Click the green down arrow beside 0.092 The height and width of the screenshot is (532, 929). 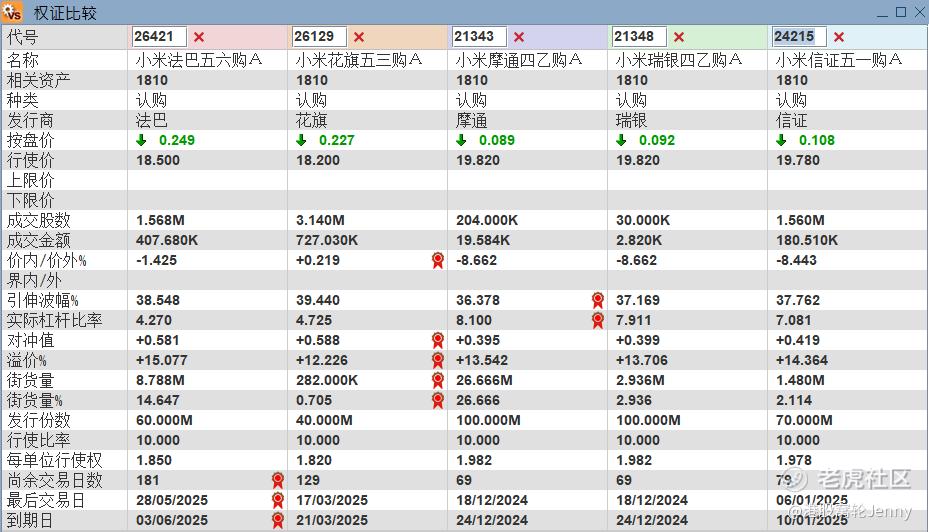(621, 140)
